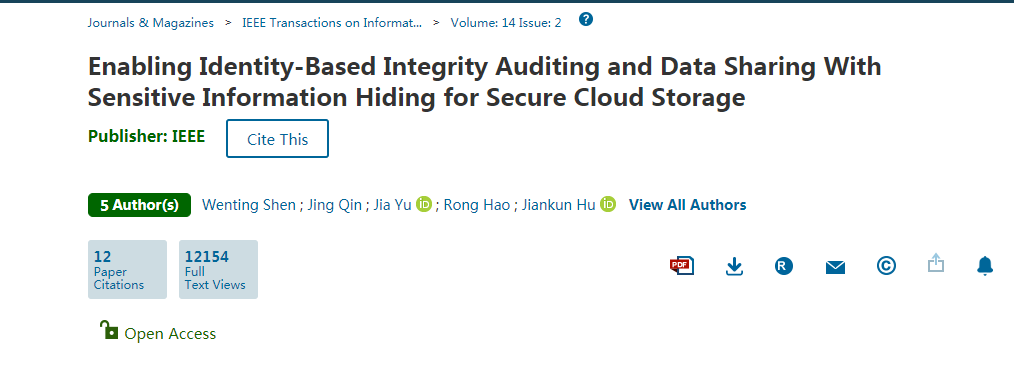Click the copyright permissions icon
Viewport: 1014px width, 376px height.
click(886, 265)
